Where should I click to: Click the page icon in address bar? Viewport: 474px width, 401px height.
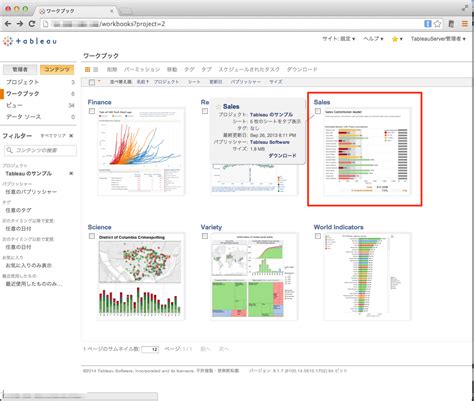(x=46, y=24)
